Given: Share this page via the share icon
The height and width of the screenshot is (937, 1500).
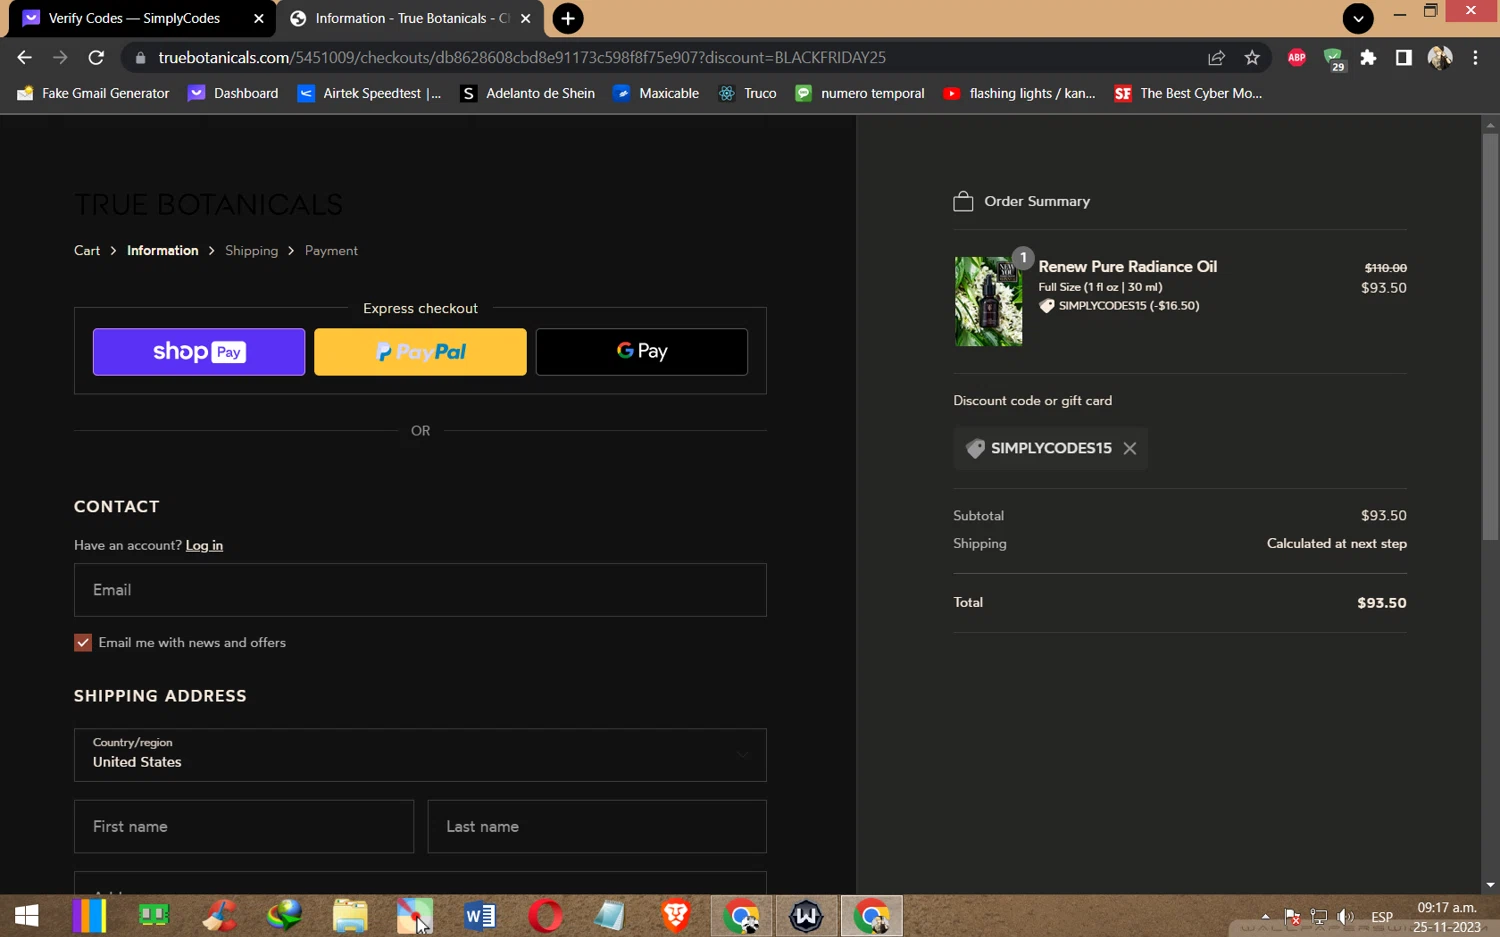Looking at the screenshot, I should pos(1216,58).
